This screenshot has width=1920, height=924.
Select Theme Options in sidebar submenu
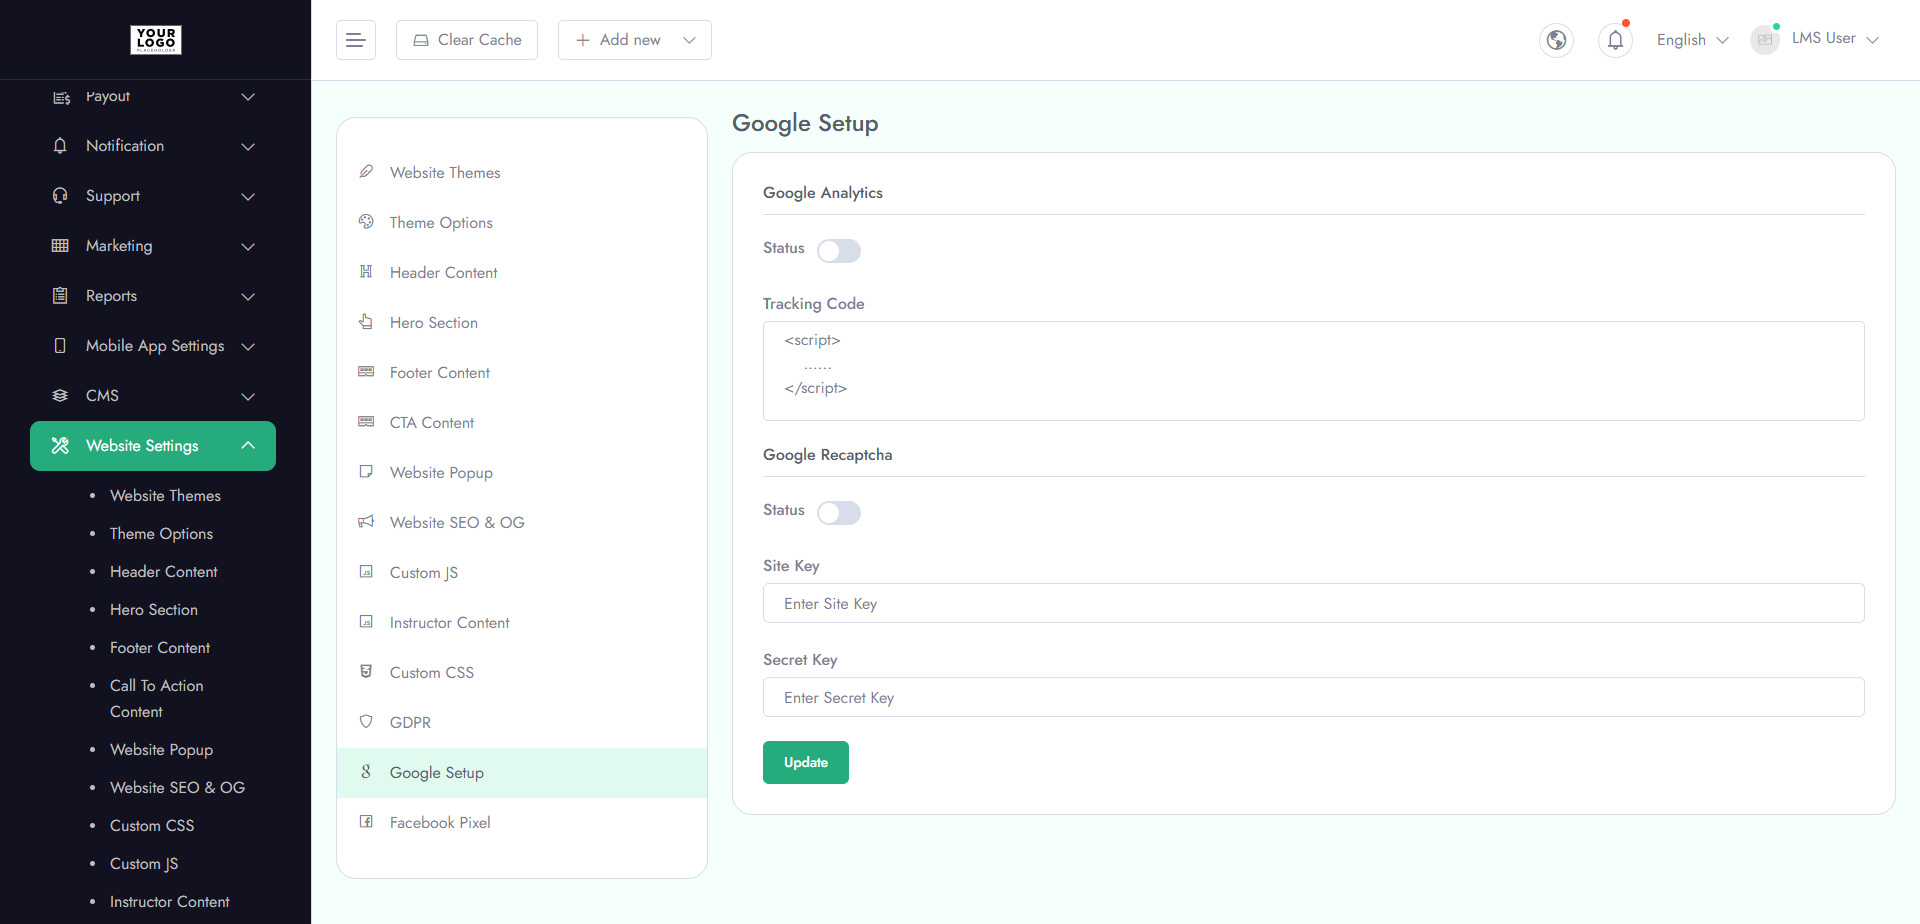pos(161,534)
